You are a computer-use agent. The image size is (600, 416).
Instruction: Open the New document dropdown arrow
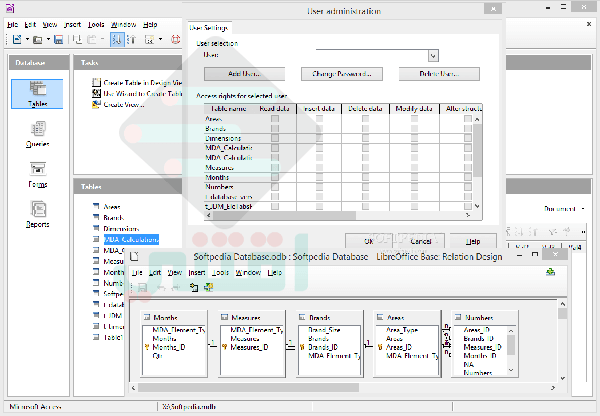pos(28,39)
